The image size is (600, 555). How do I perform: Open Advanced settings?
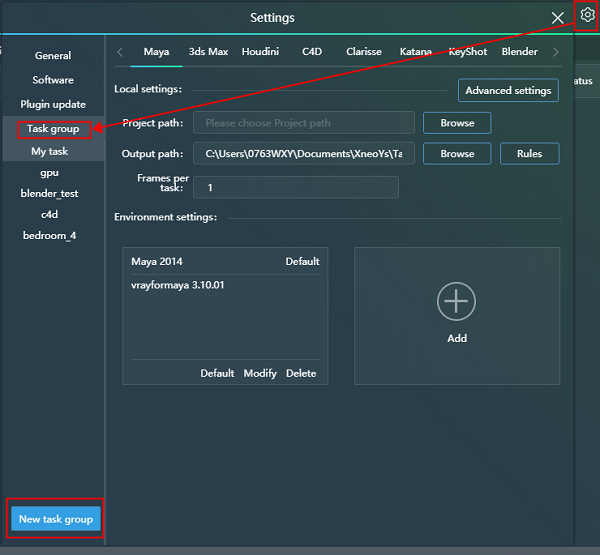pyautogui.click(x=508, y=91)
